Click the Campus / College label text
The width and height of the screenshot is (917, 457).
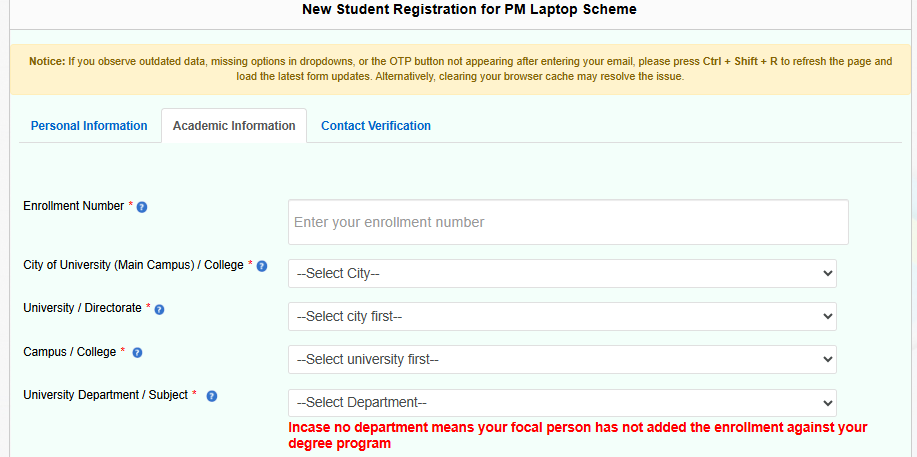point(70,352)
